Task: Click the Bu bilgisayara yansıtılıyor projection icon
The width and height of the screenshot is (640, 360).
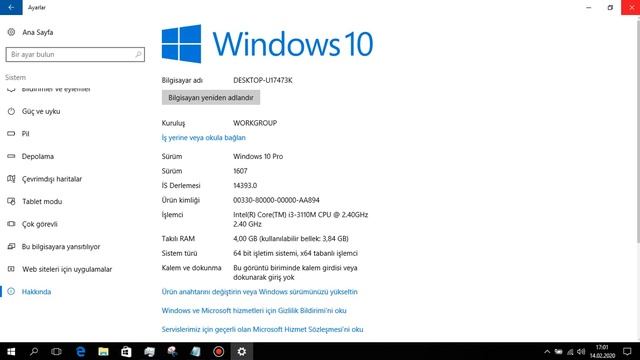Action: tap(11, 246)
